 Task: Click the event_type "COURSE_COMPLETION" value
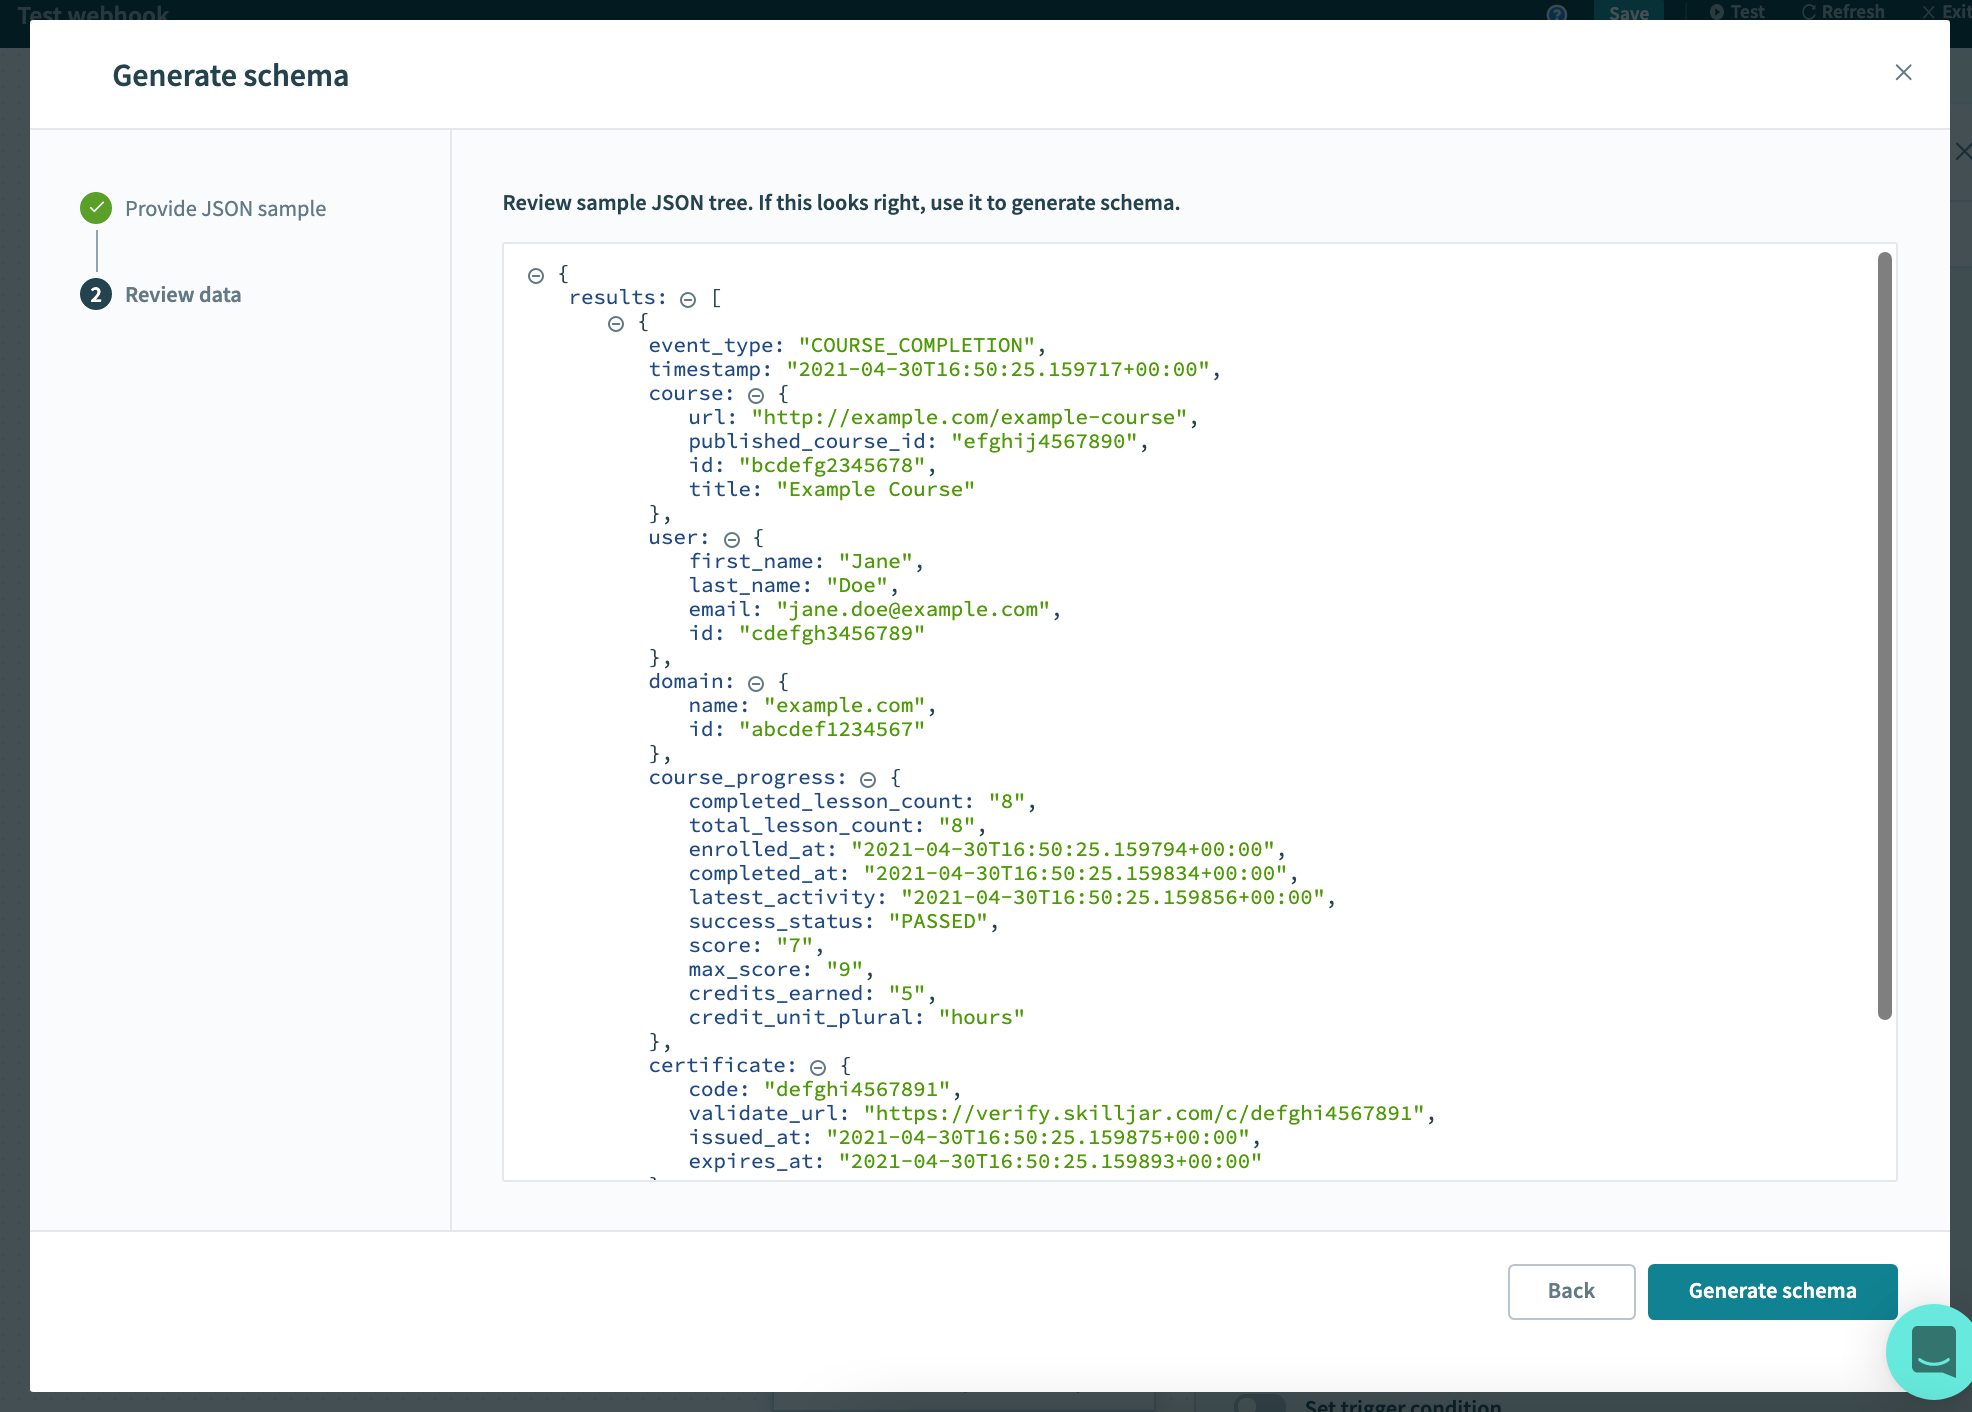click(916, 345)
